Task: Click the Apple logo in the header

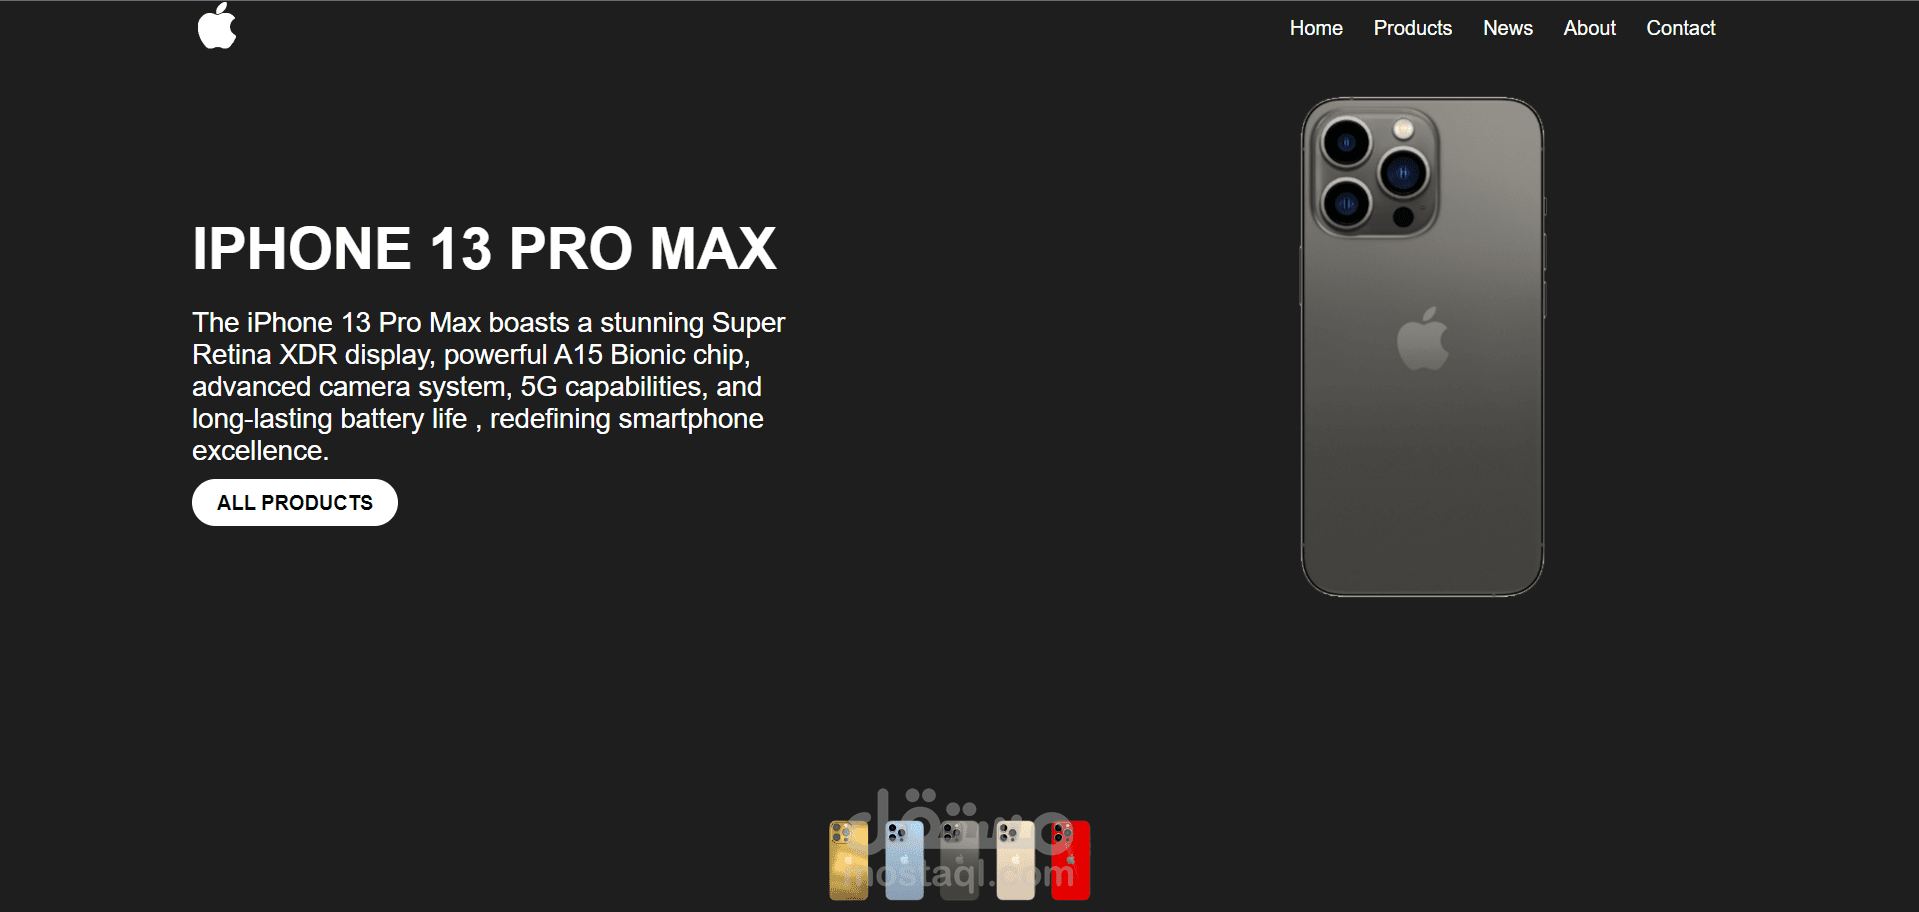Action: [217, 26]
